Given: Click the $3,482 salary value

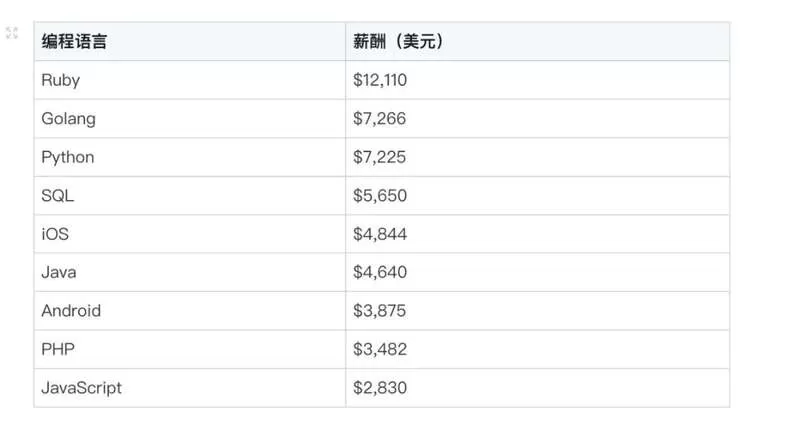Looking at the screenshot, I should coord(380,350).
